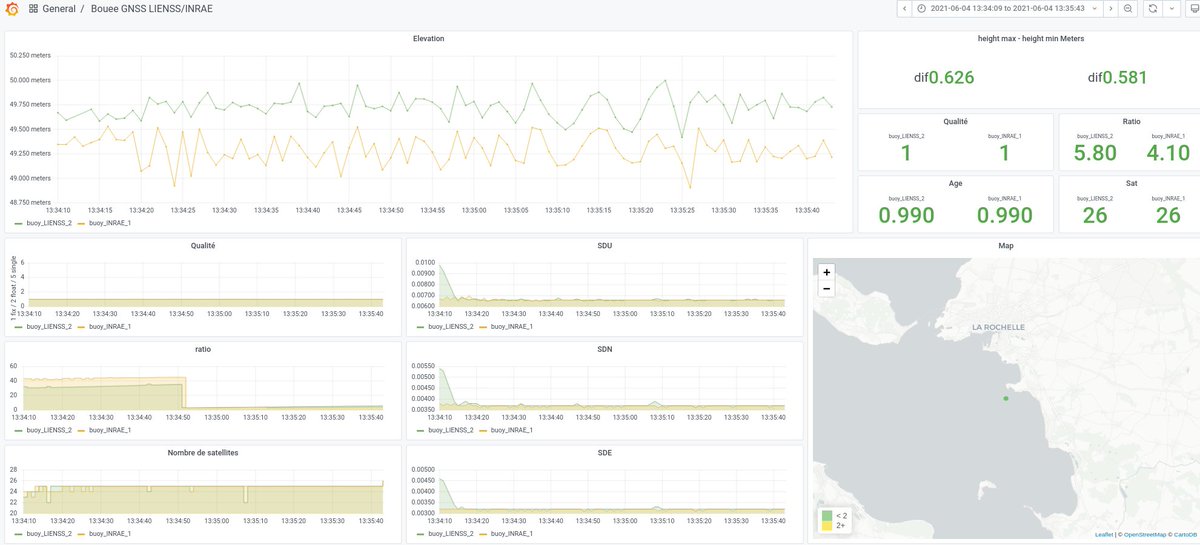This screenshot has width=1200, height=545.
Task: Click the 5.80 ratio value for buoy_LIENSS_2
Action: click(x=1094, y=153)
